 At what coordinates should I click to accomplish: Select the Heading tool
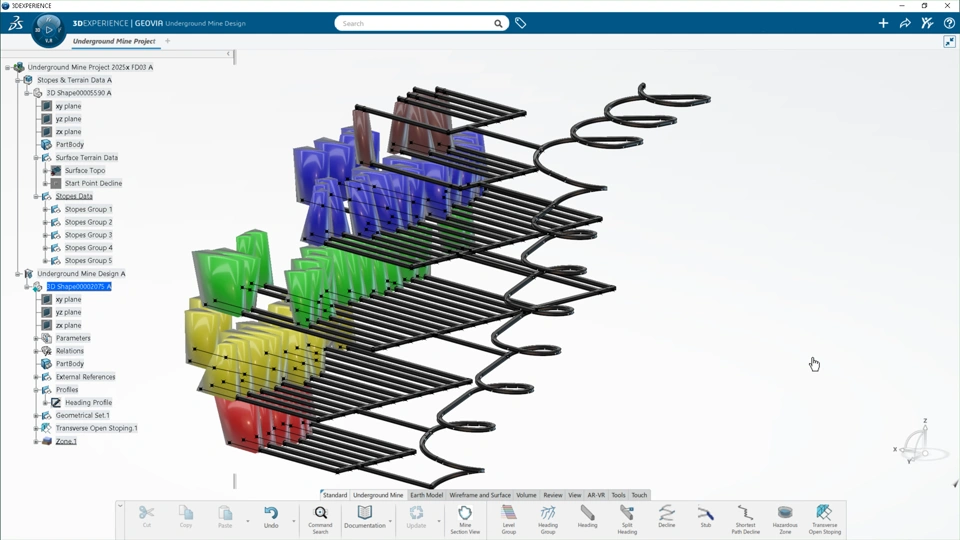pyautogui.click(x=587, y=517)
